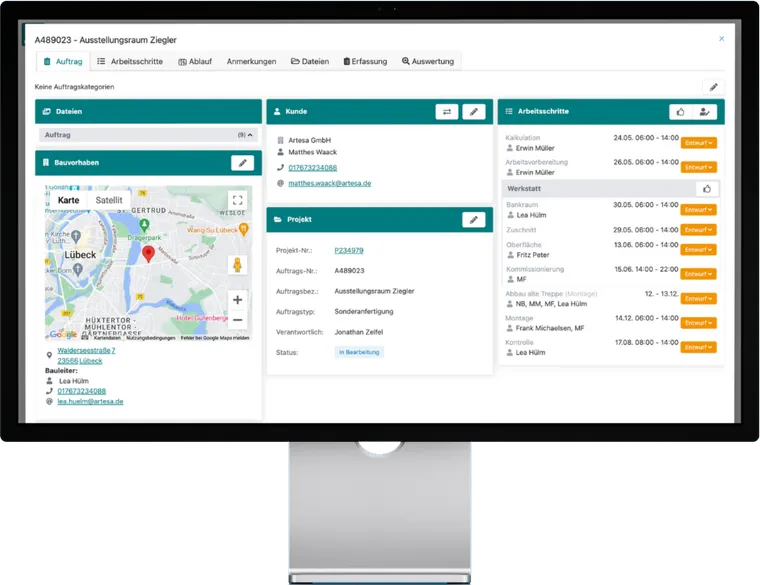
Task: Open the Ablauf tab
Action: (195, 62)
